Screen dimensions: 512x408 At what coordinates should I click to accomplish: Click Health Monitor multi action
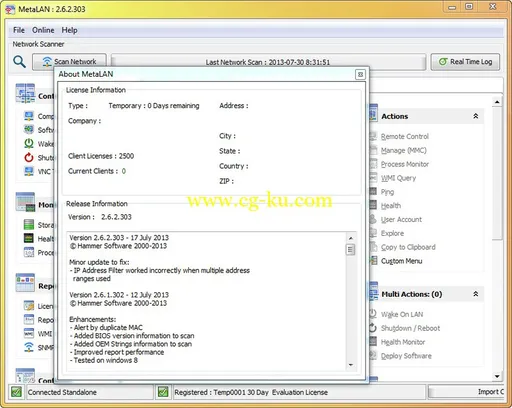[x=403, y=342]
